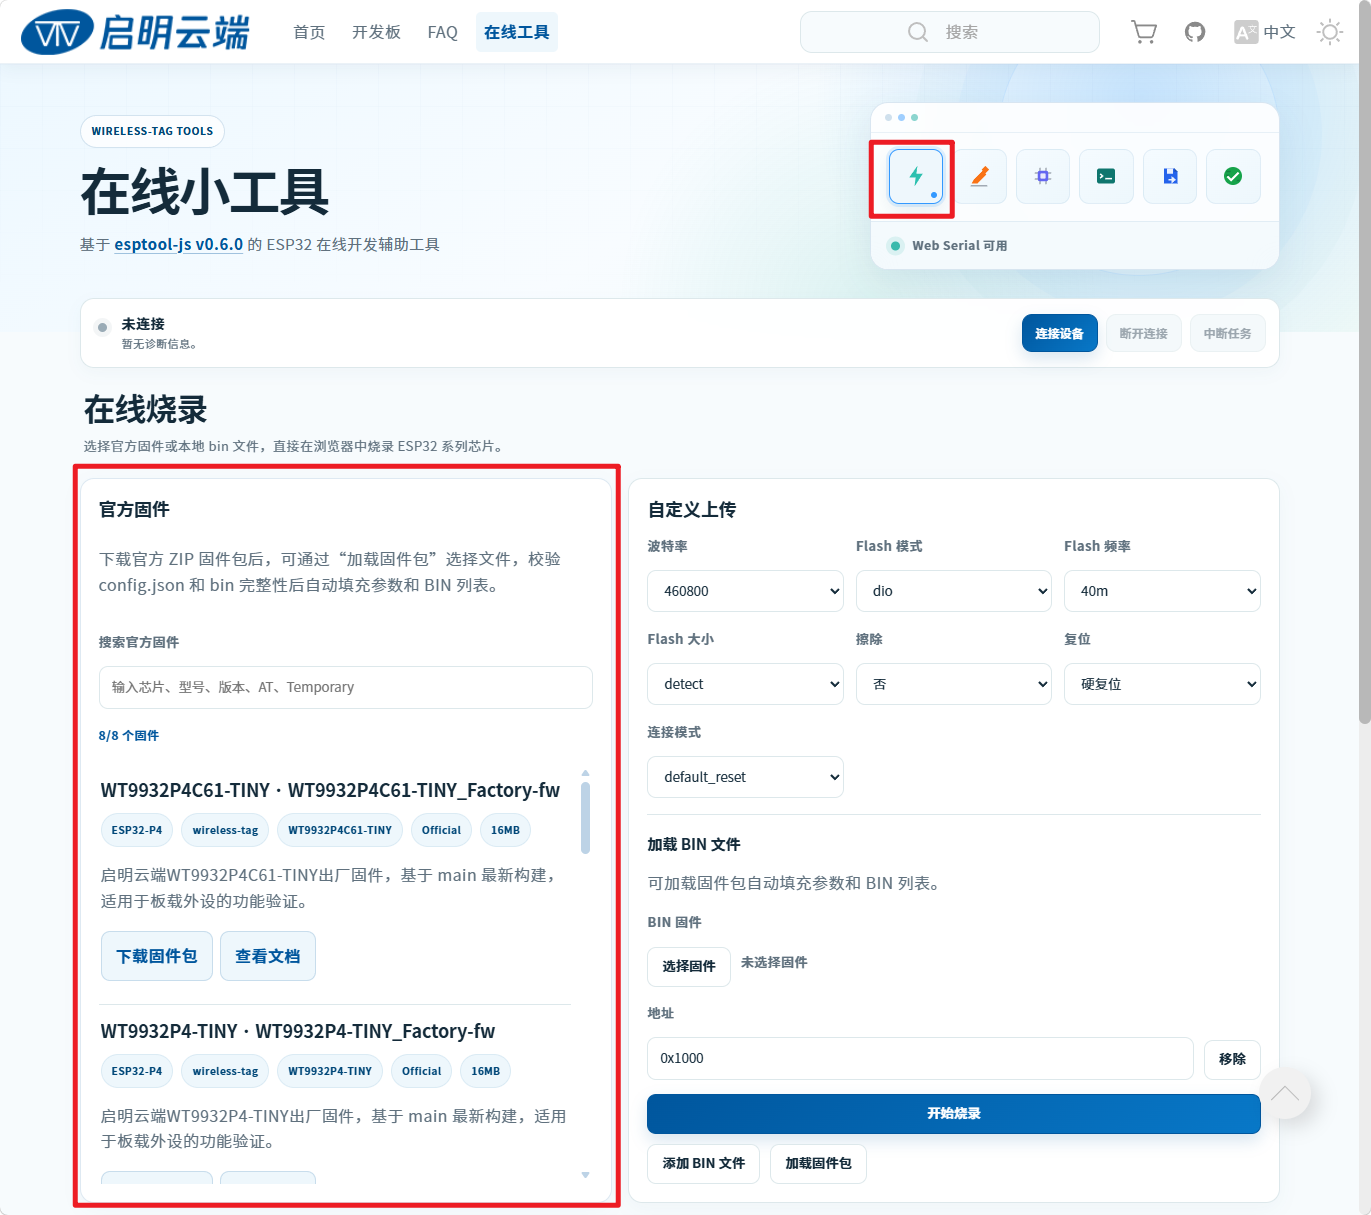Click the 未连接 status label
Screen dimensions: 1371x1215
point(143,324)
